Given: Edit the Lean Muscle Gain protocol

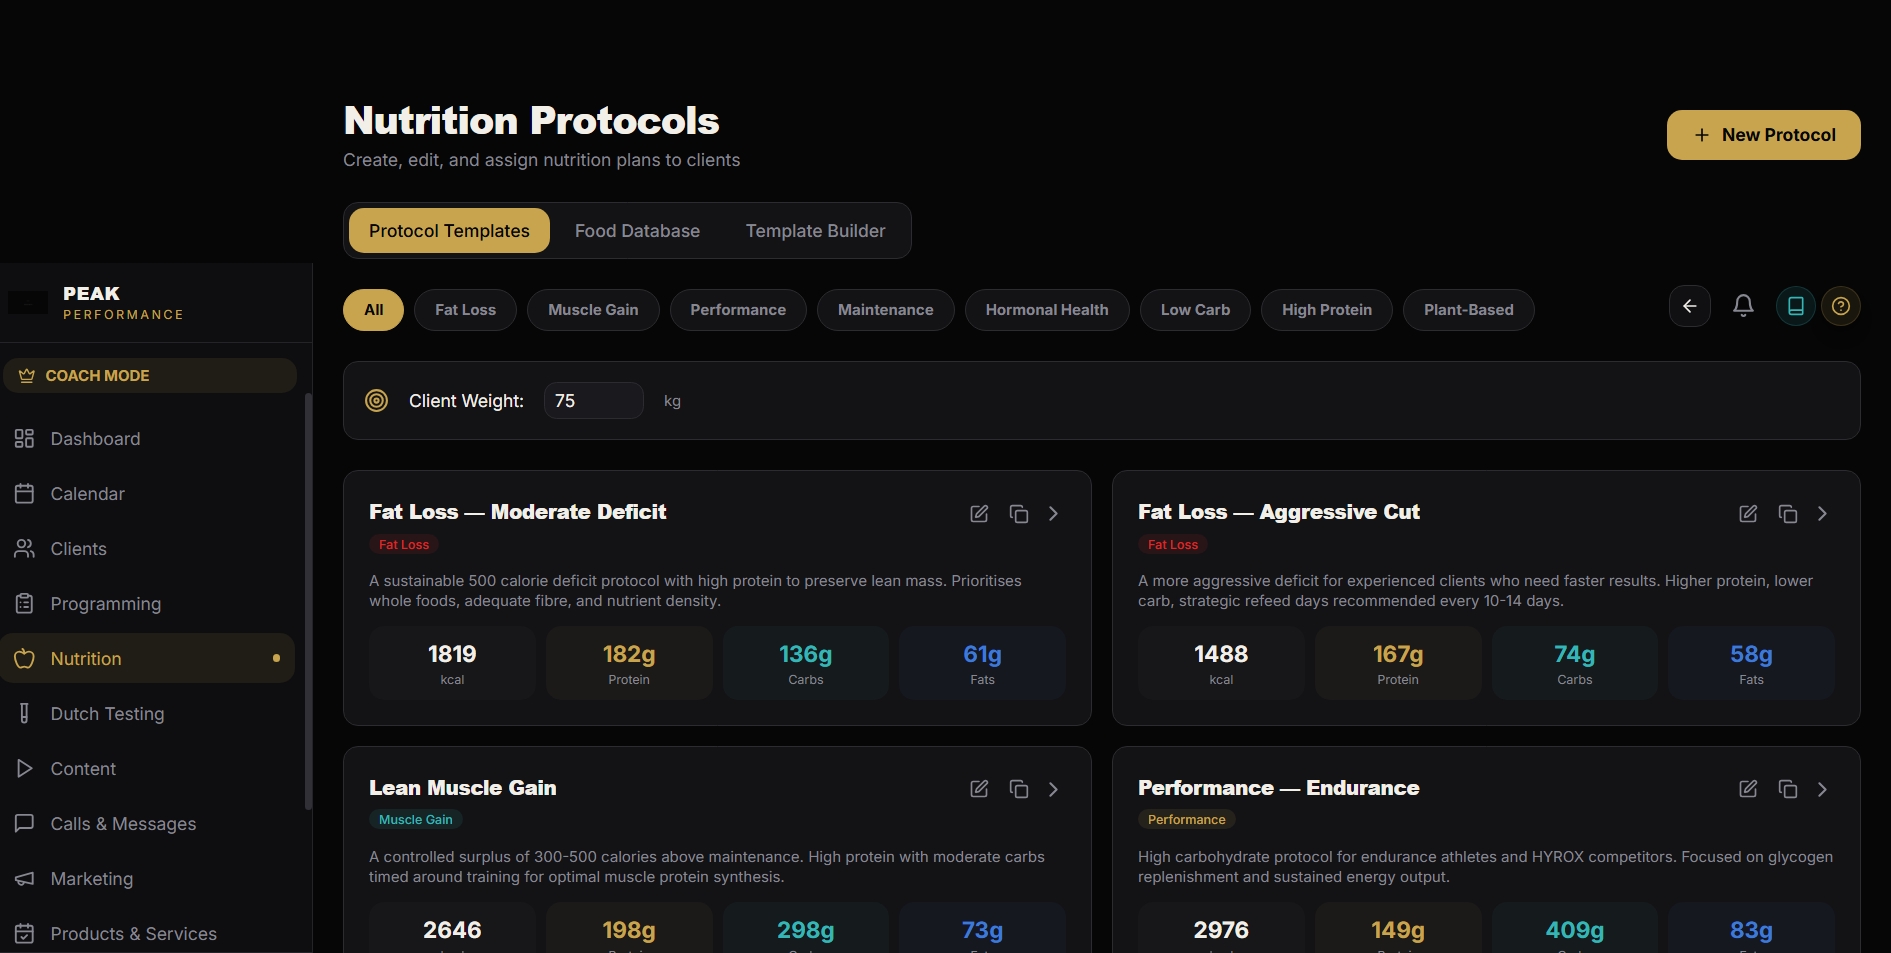Looking at the screenshot, I should (979, 789).
